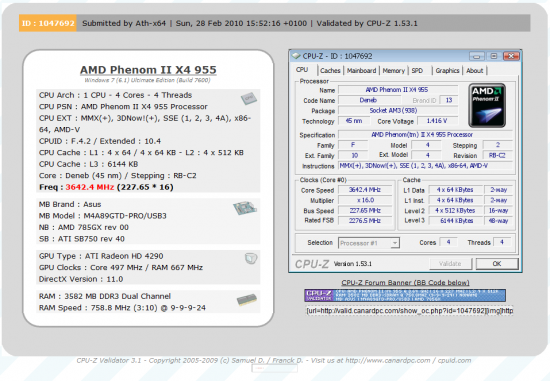This screenshot has width=550, height=381.
Task: Click the Level 2 value 4 x 512 KBytes
Action: [455, 210]
